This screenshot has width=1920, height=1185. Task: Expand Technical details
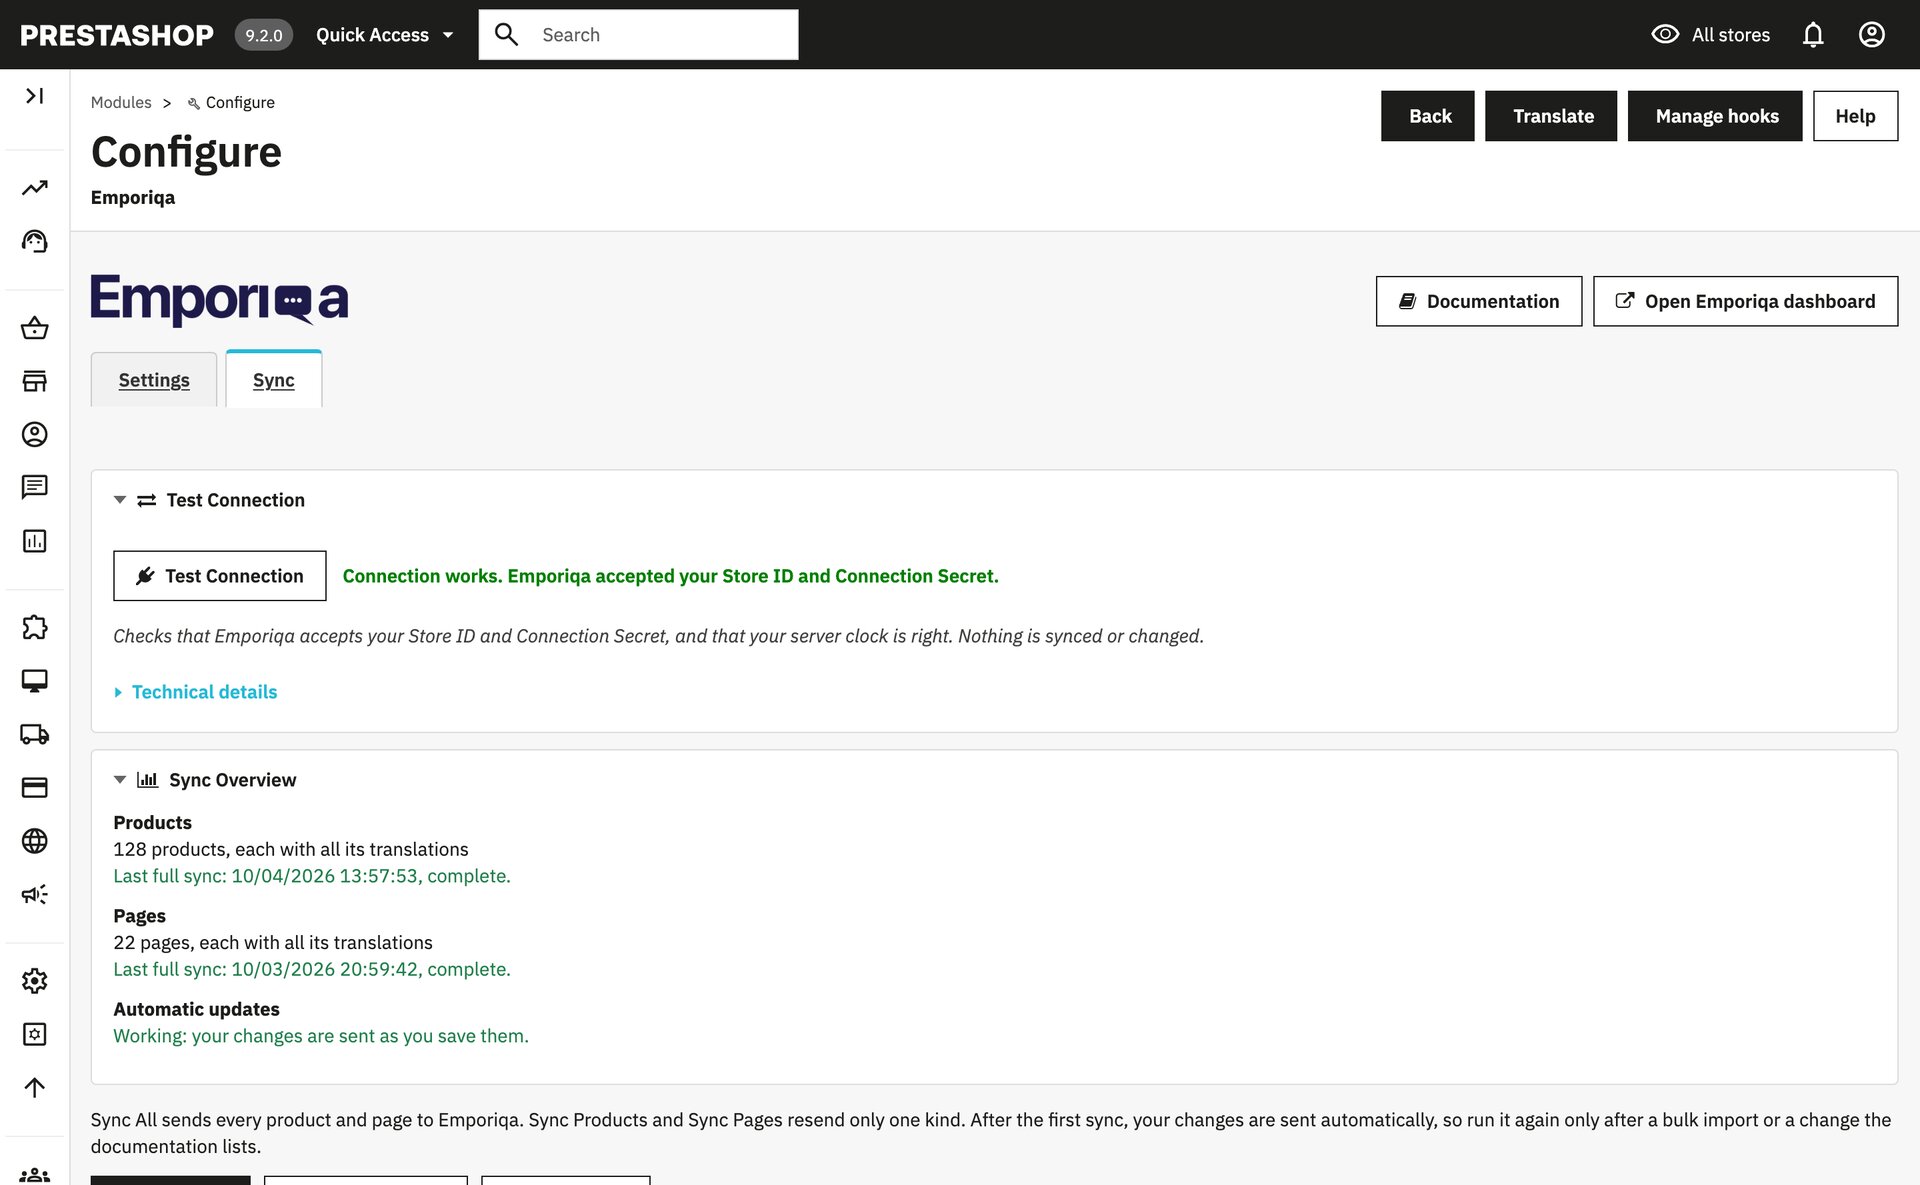196,692
